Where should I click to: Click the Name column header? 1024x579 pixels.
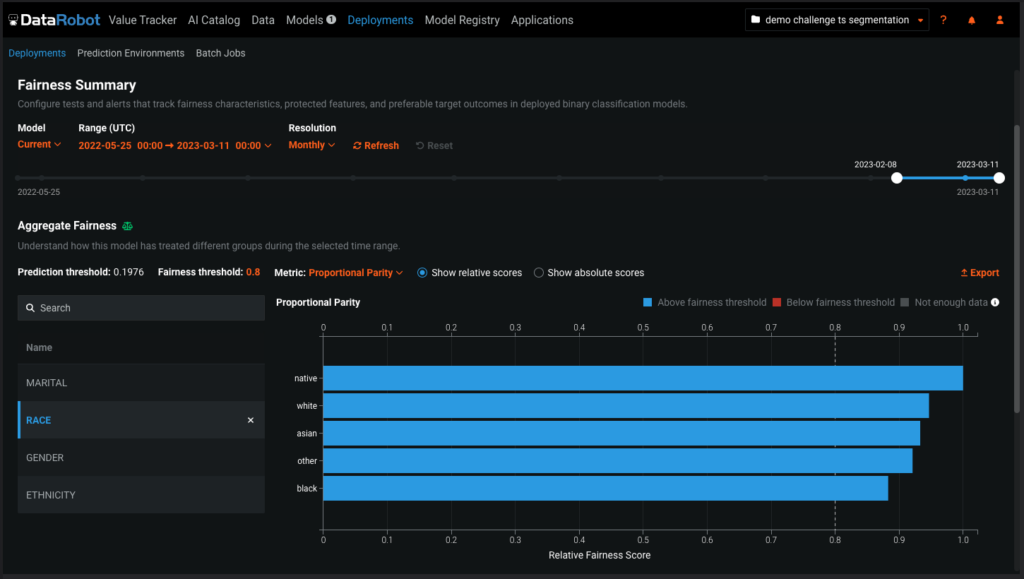39,348
